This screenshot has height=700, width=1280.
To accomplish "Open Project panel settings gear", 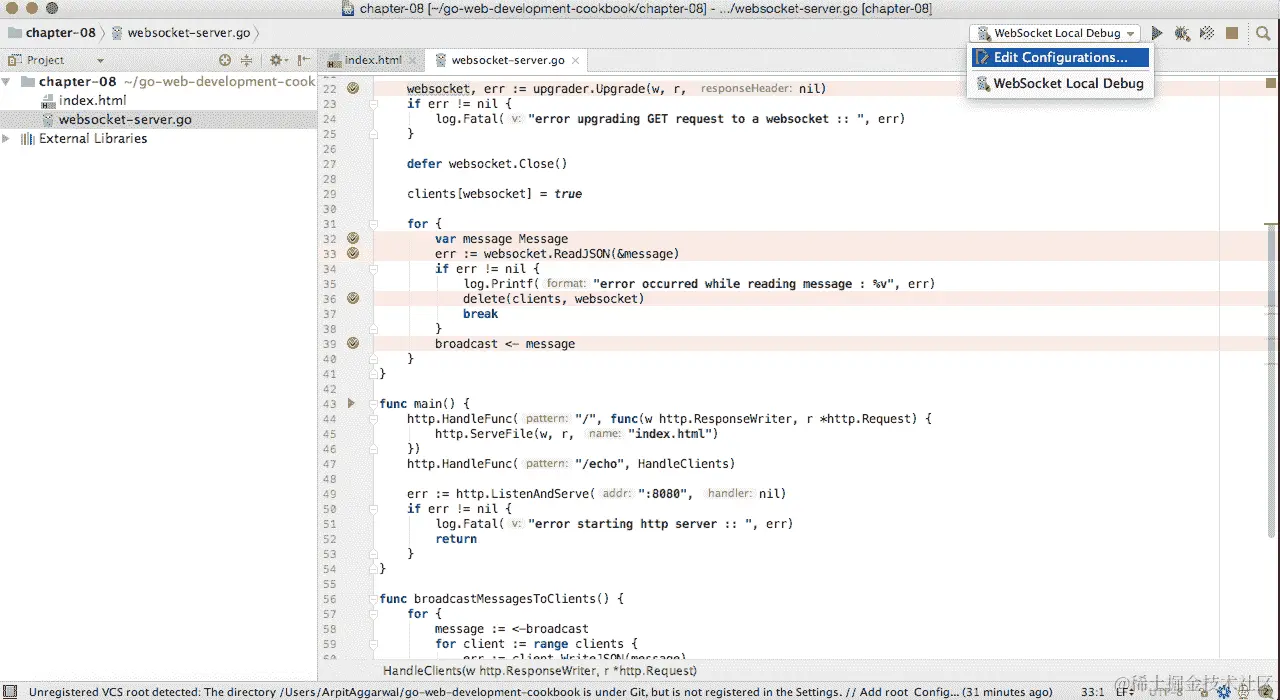I will tap(276, 60).
